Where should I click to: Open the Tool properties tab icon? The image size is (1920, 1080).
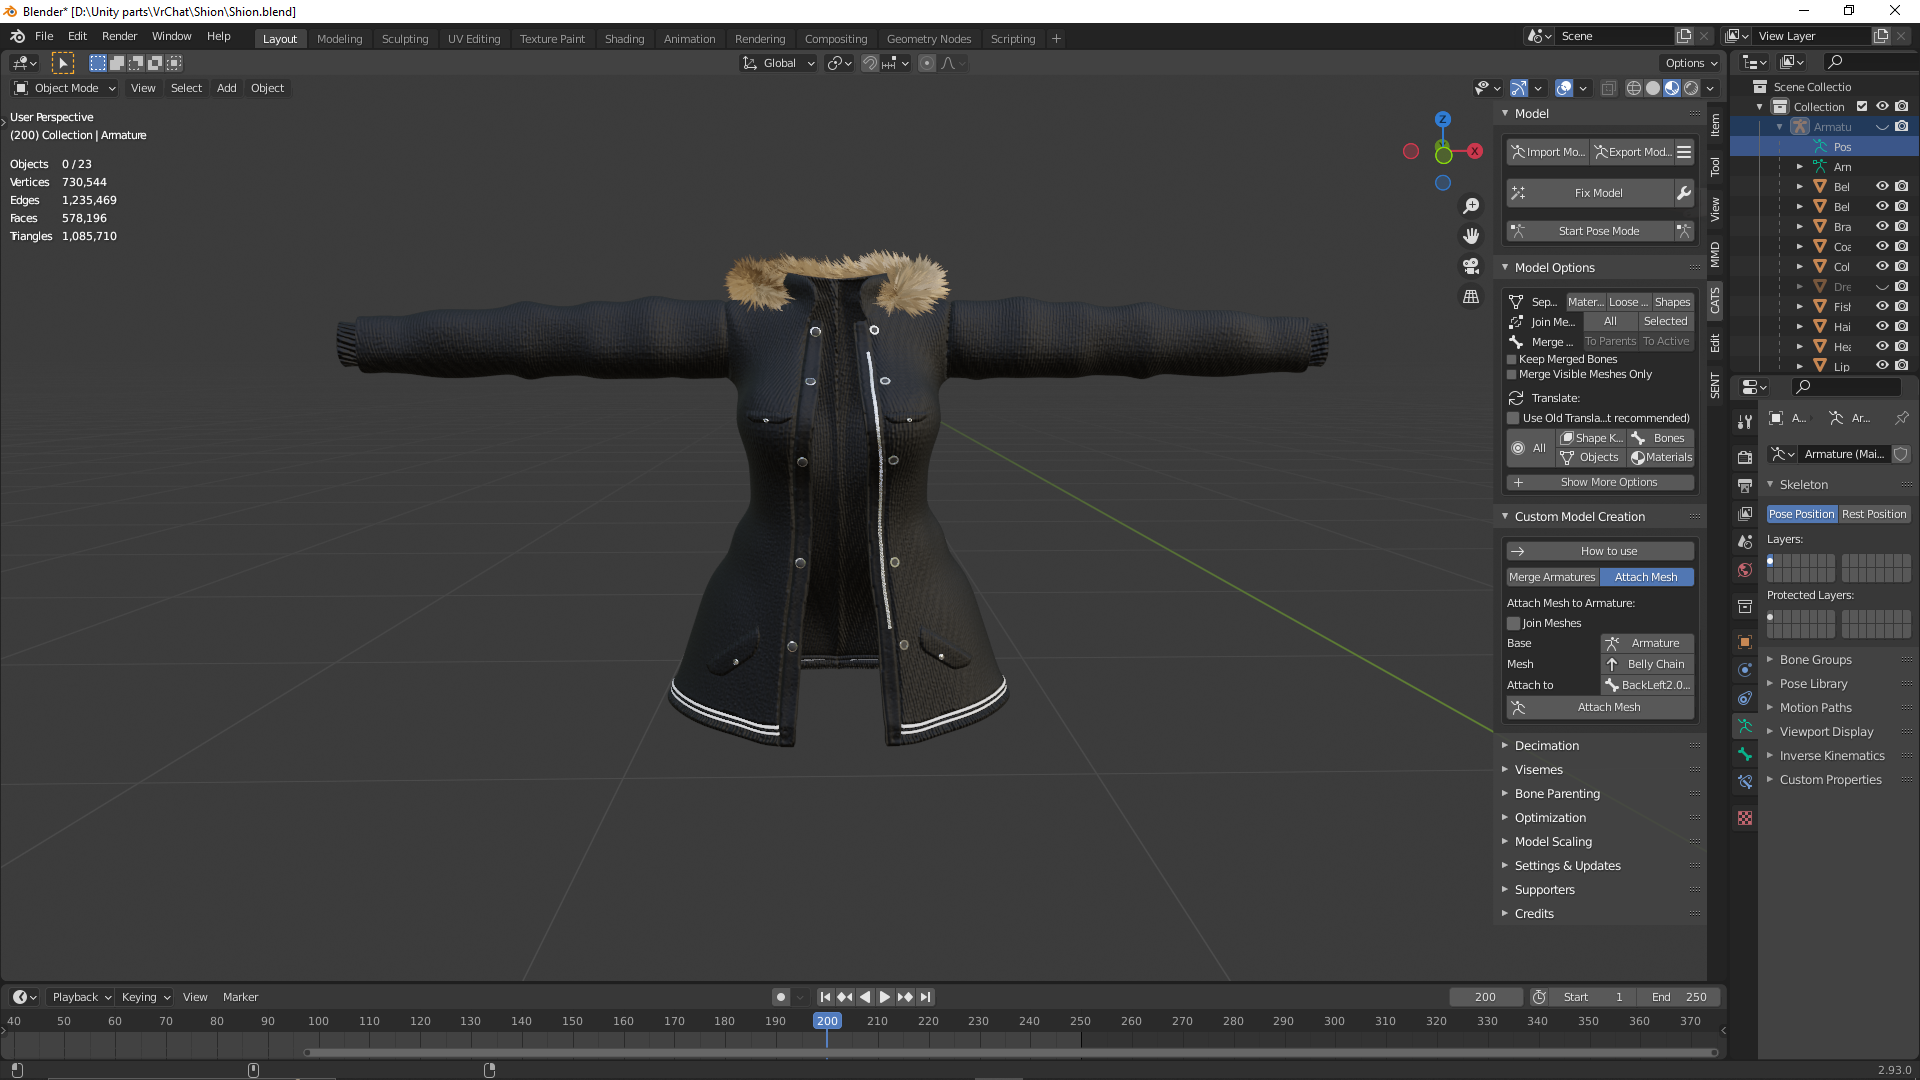(1745, 421)
